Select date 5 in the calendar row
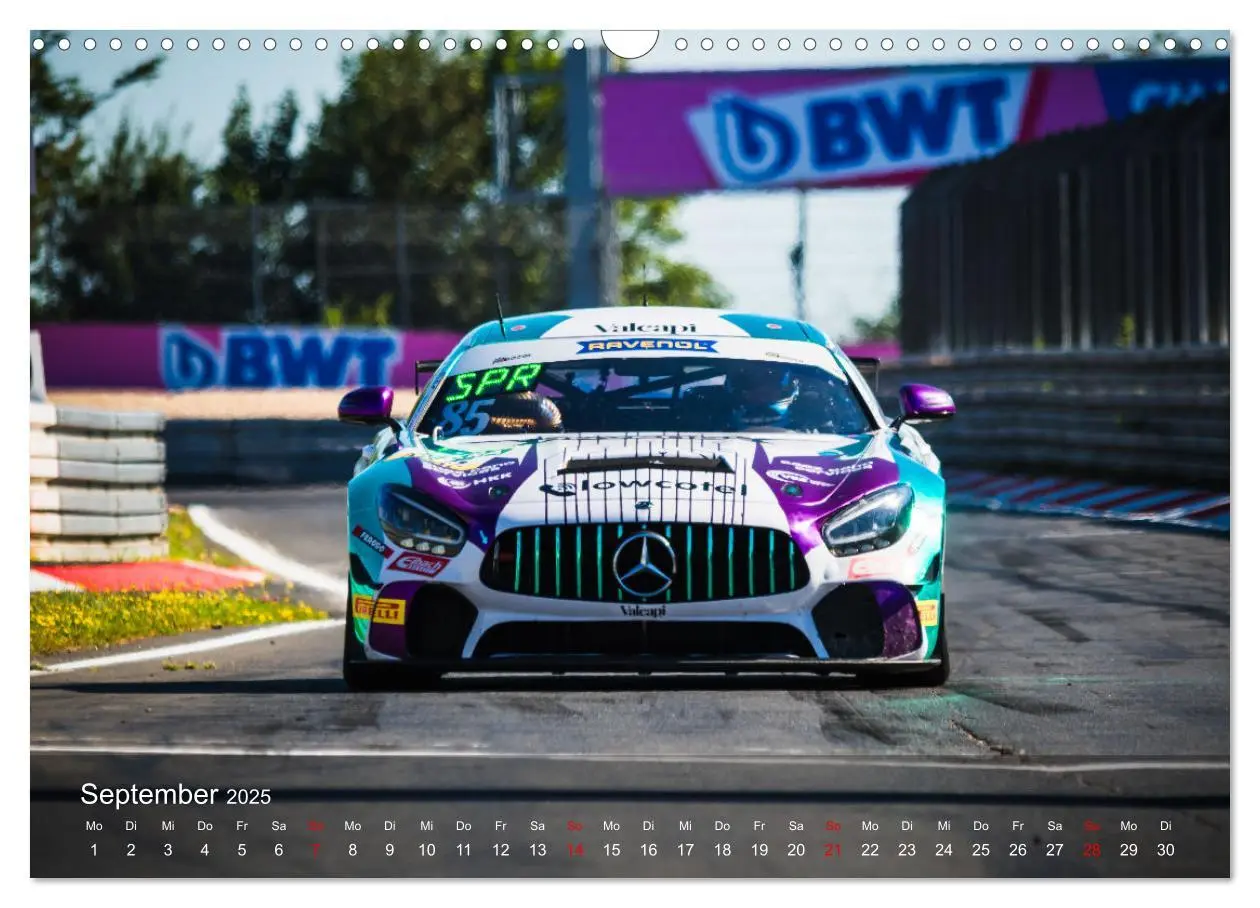This screenshot has width=1260, height=908. [x=242, y=850]
